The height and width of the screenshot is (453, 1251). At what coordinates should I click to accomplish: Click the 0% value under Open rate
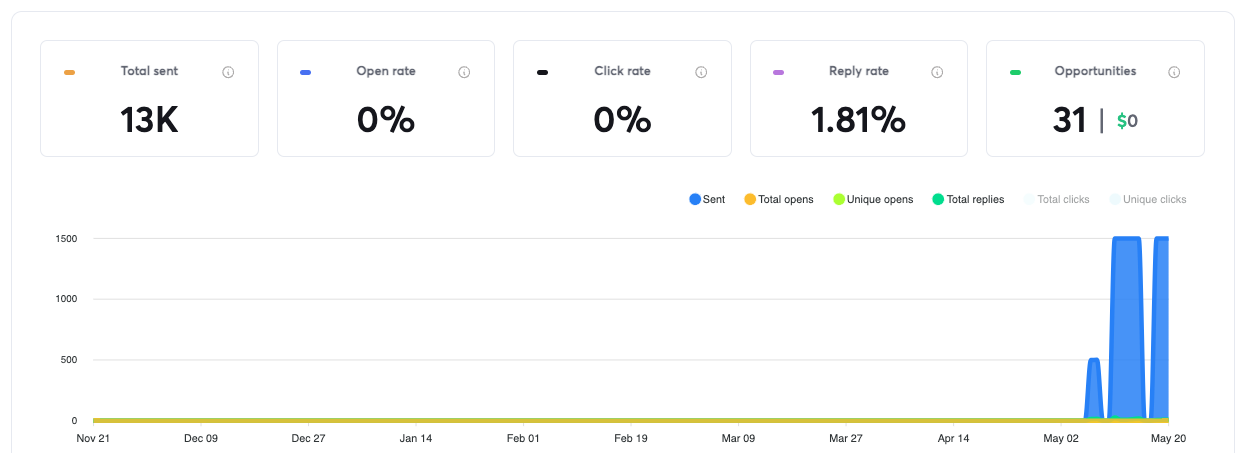(x=386, y=121)
